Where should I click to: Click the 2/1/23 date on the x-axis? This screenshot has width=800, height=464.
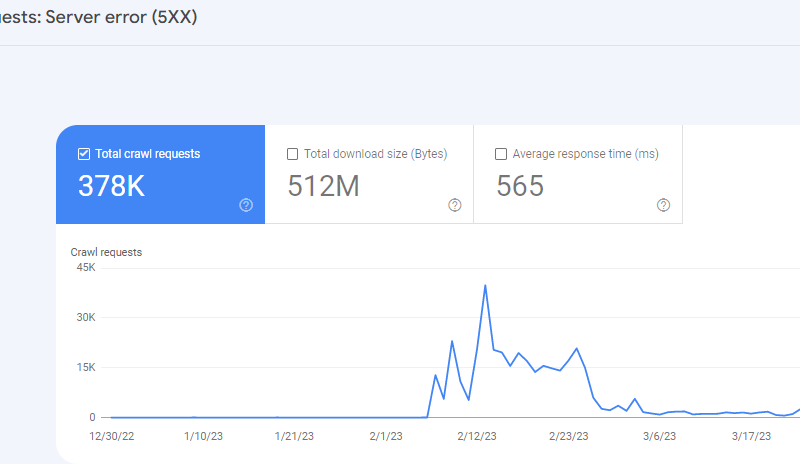[386, 436]
